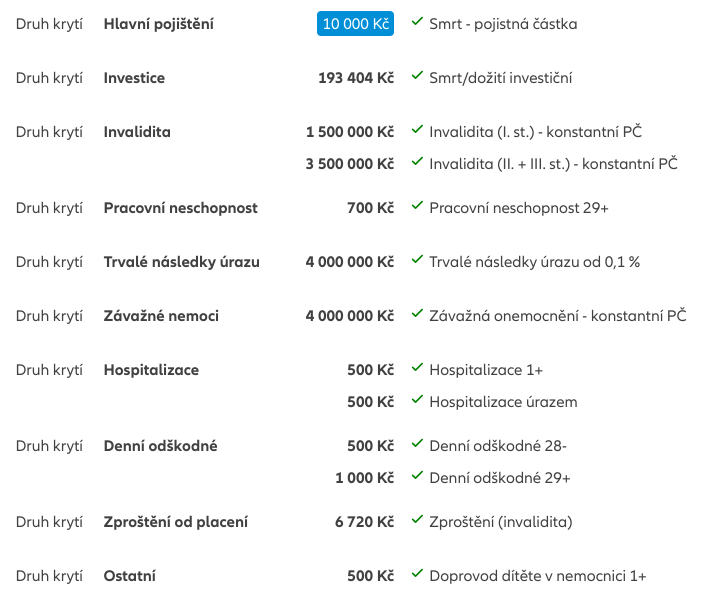The height and width of the screenshot is (601, 710).
Task: Click checkmark beside Závažná onemocnění
Action: 417,314
